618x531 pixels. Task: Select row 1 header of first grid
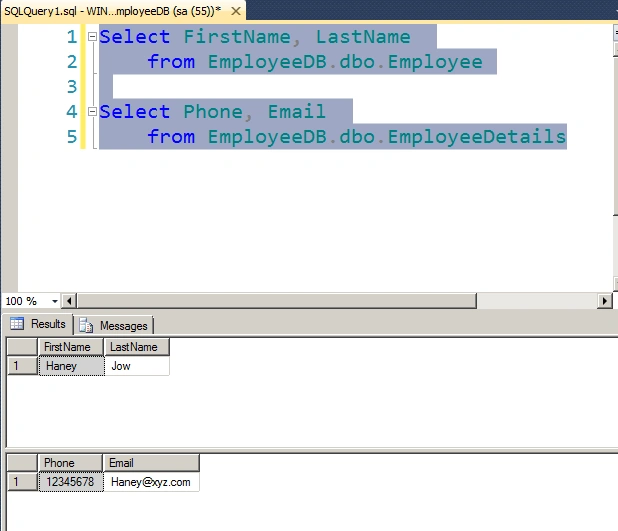[x=22, y=366]
